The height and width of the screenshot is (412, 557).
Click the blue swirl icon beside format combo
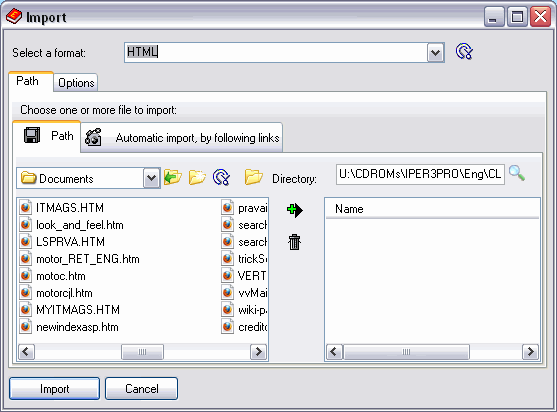[x=464, y=52]
